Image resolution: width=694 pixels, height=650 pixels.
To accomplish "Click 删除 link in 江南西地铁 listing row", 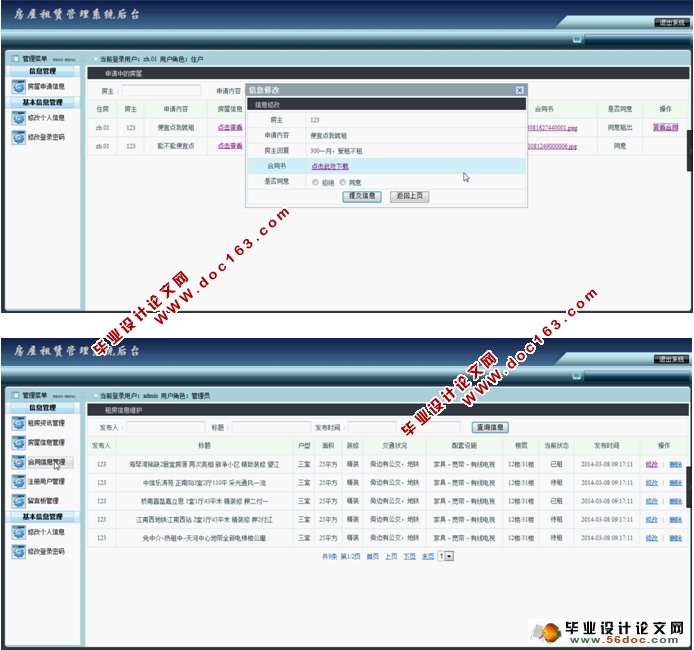I will (675, 519).
